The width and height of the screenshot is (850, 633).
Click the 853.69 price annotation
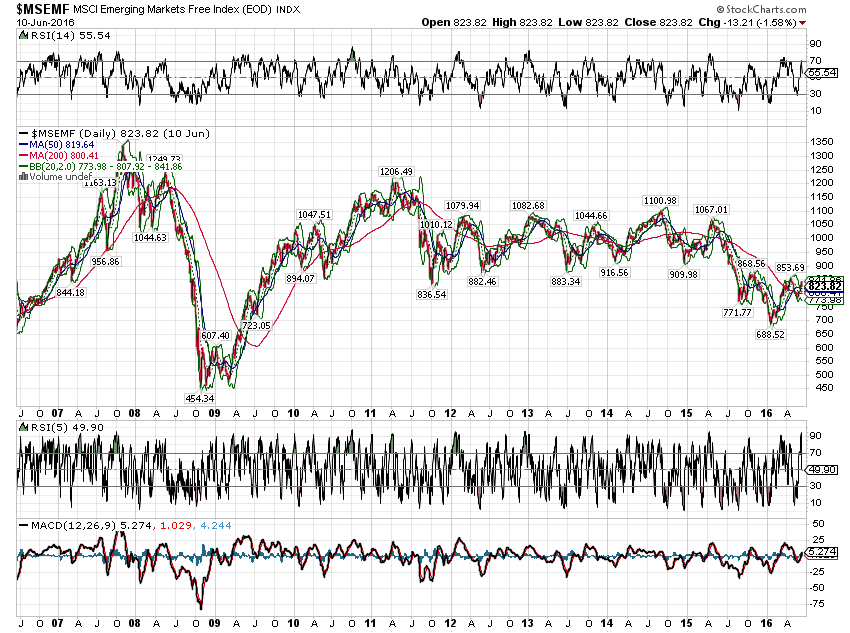point(790,267)
